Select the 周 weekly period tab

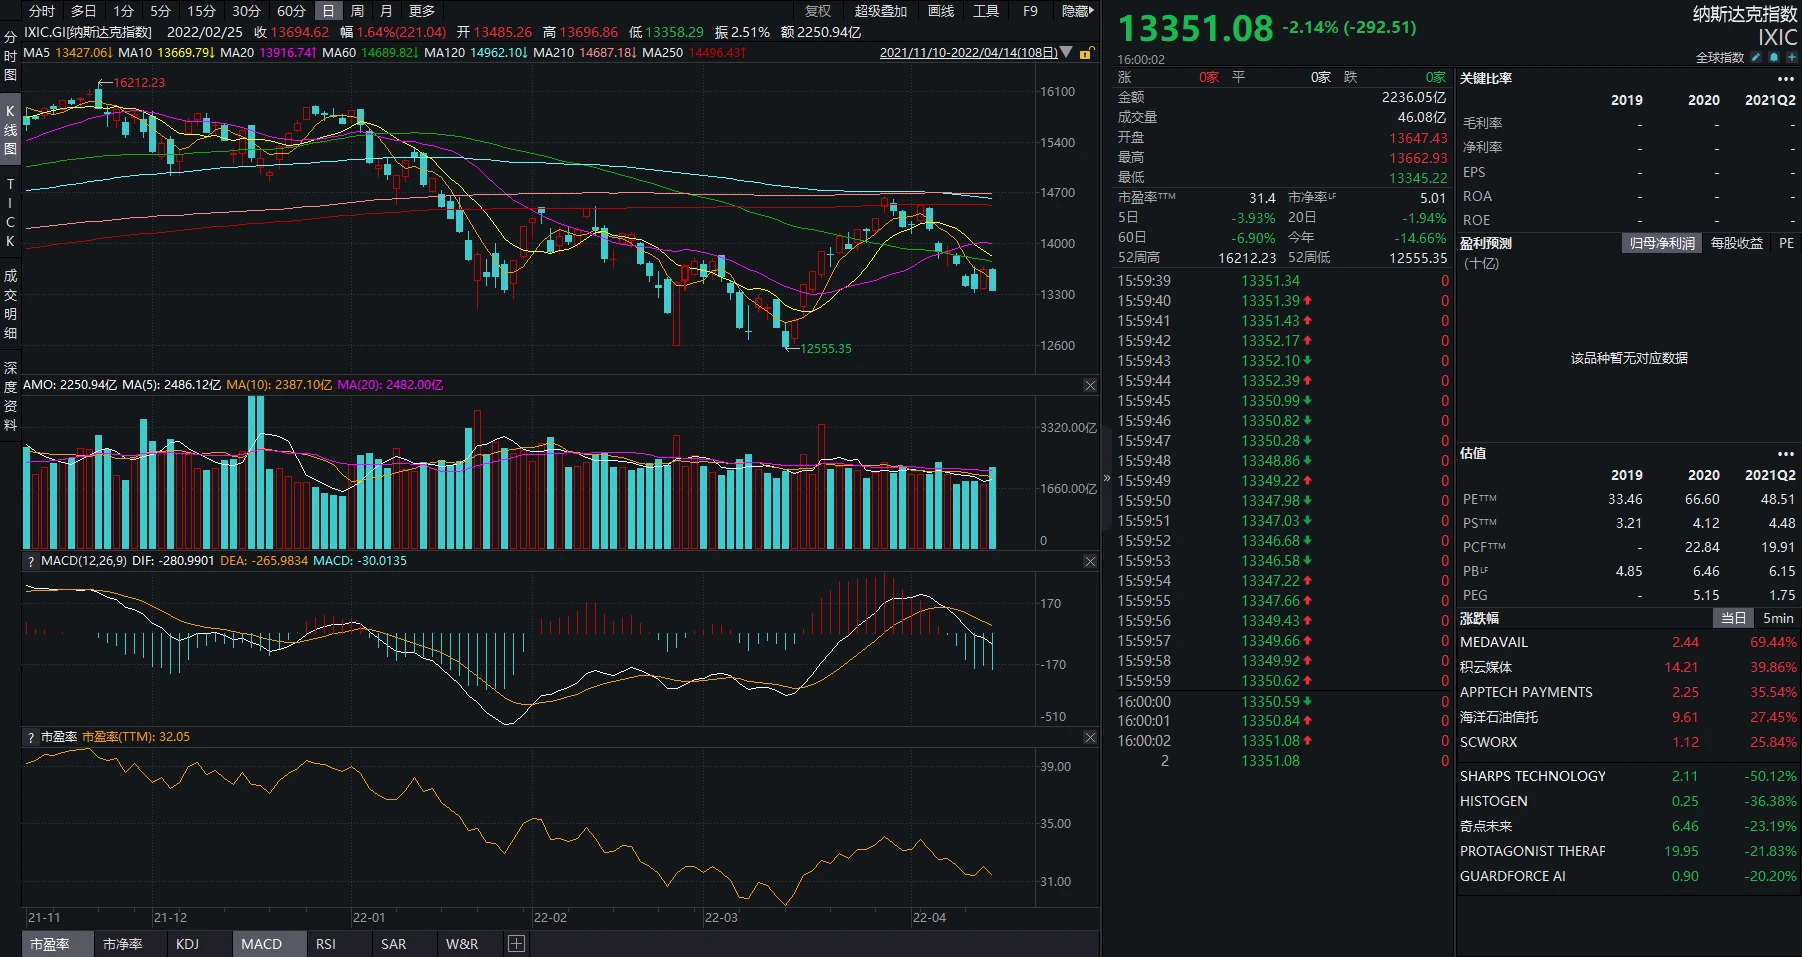click(357, 11)
